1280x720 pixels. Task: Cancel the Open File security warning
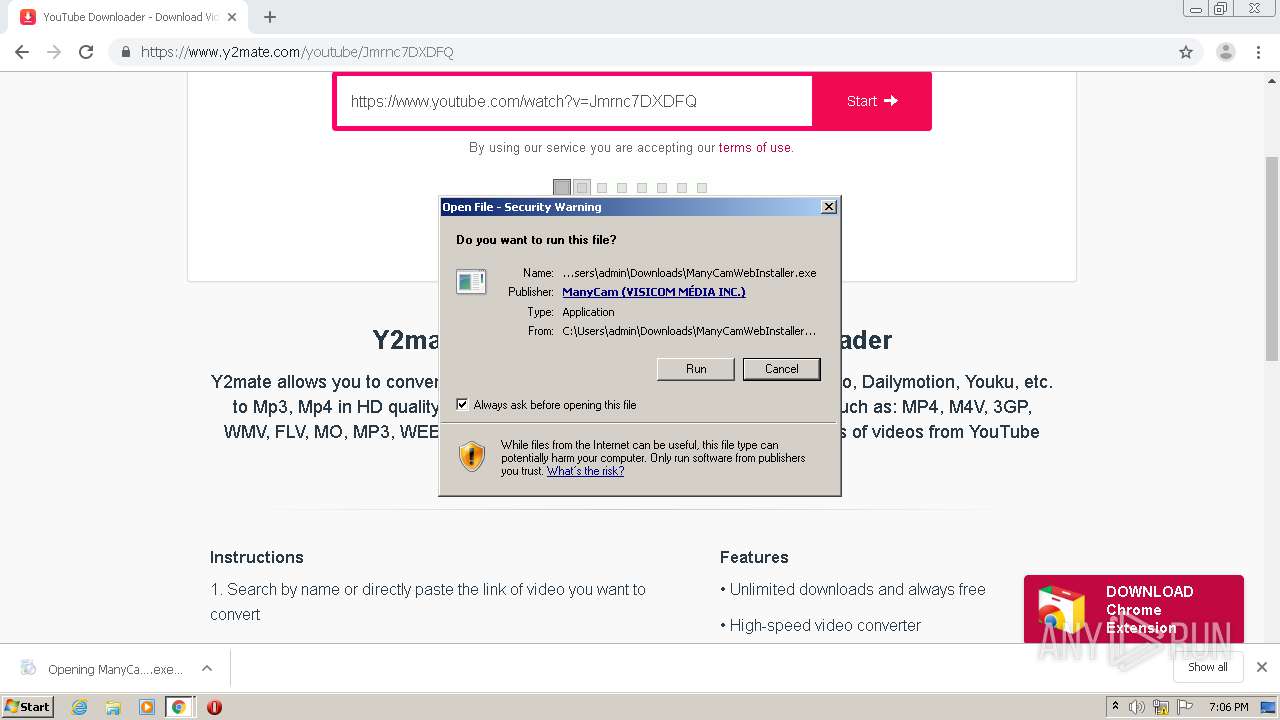[x=781, y=369]
